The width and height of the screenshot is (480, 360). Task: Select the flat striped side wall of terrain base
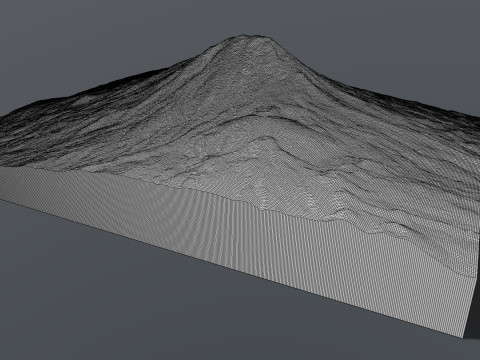(253, 247)
